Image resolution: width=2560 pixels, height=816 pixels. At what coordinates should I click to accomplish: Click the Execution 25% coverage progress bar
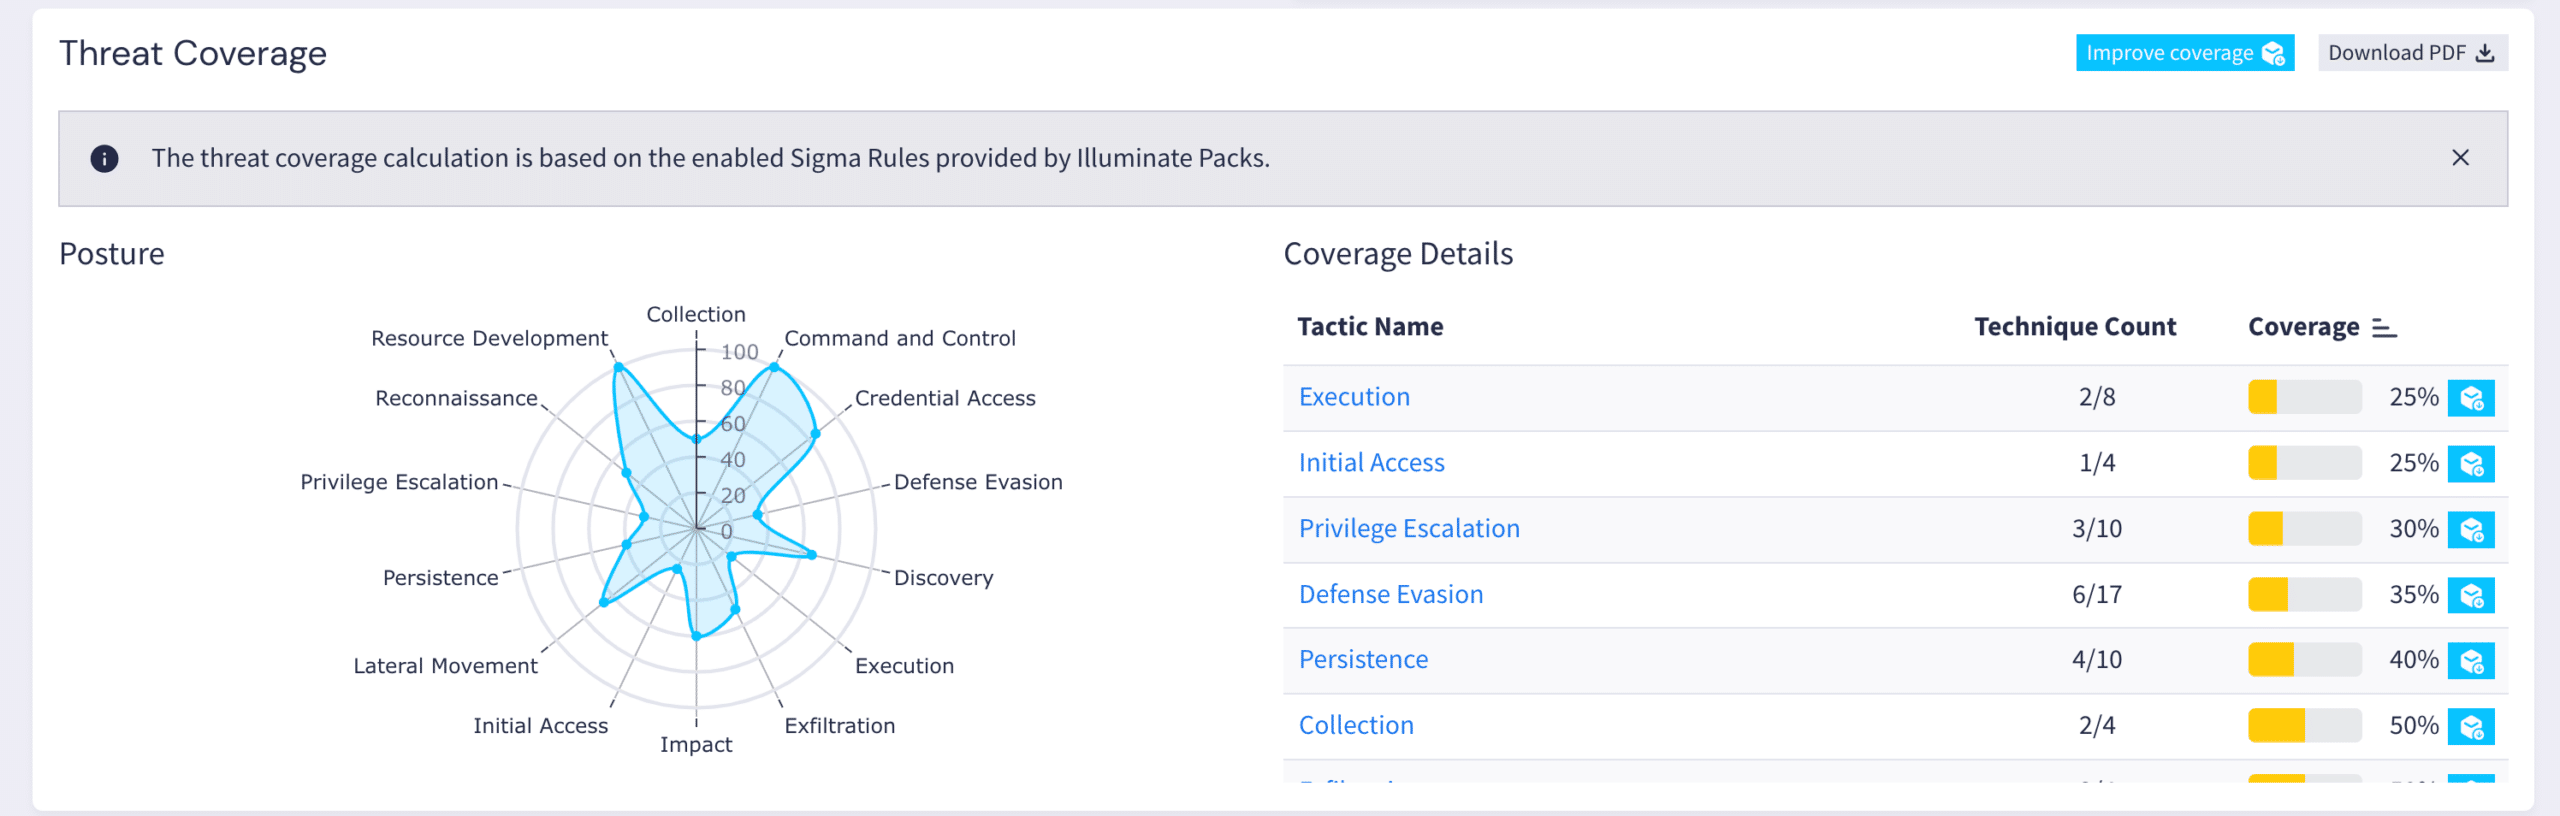click(2304, 398)
